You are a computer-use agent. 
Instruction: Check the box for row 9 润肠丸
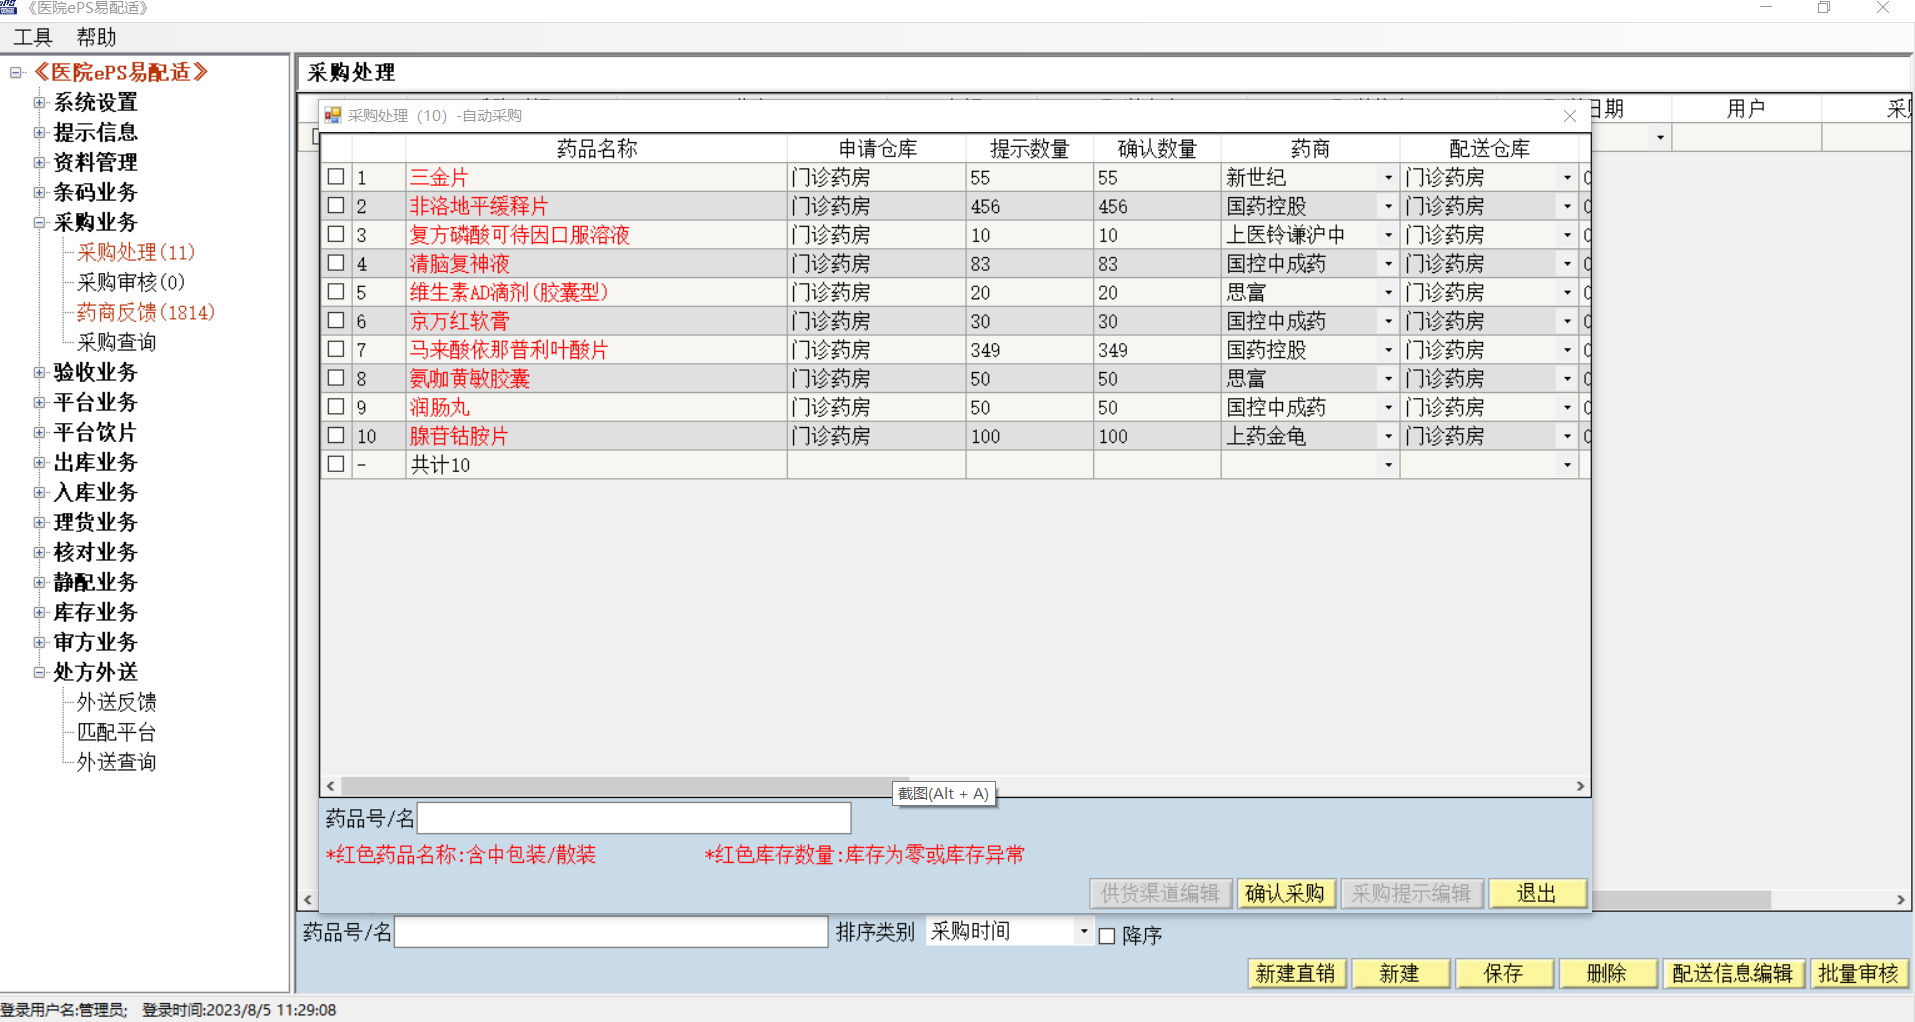336,407
